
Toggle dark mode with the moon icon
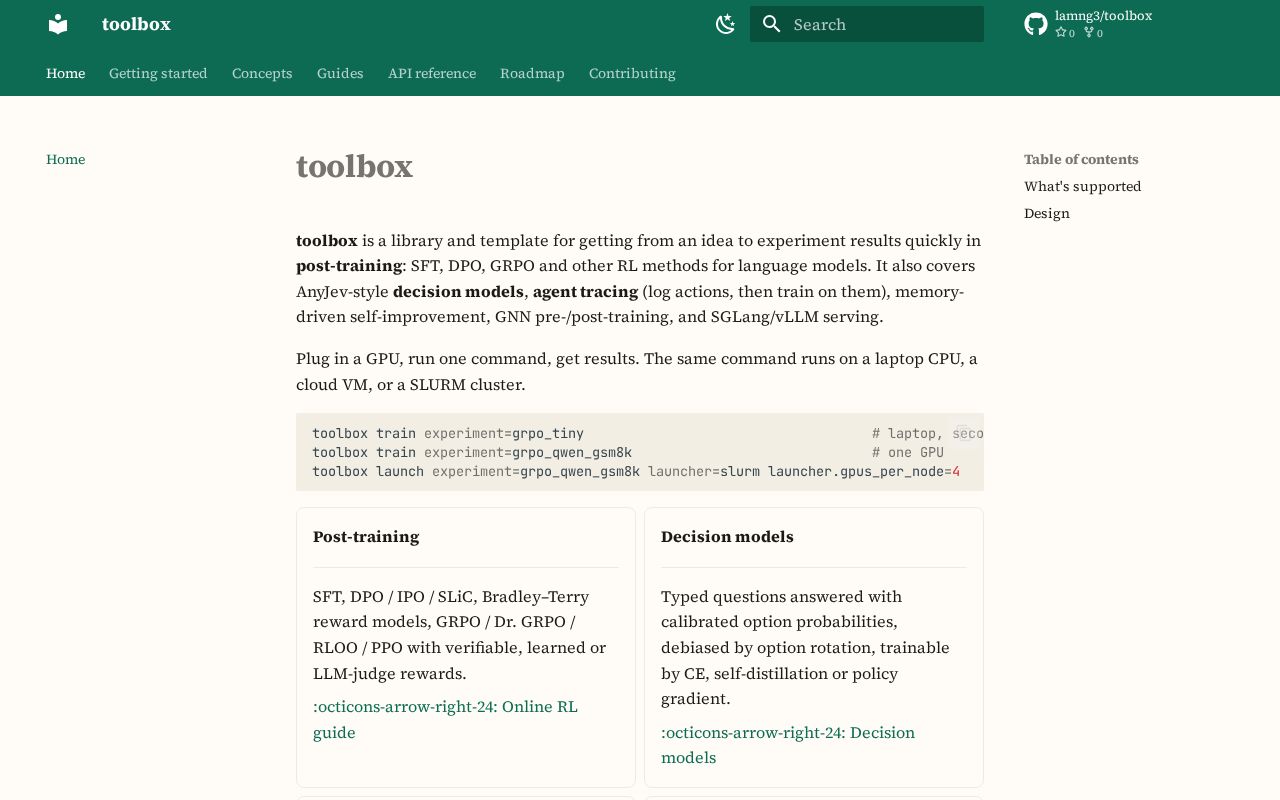(726, 24)
